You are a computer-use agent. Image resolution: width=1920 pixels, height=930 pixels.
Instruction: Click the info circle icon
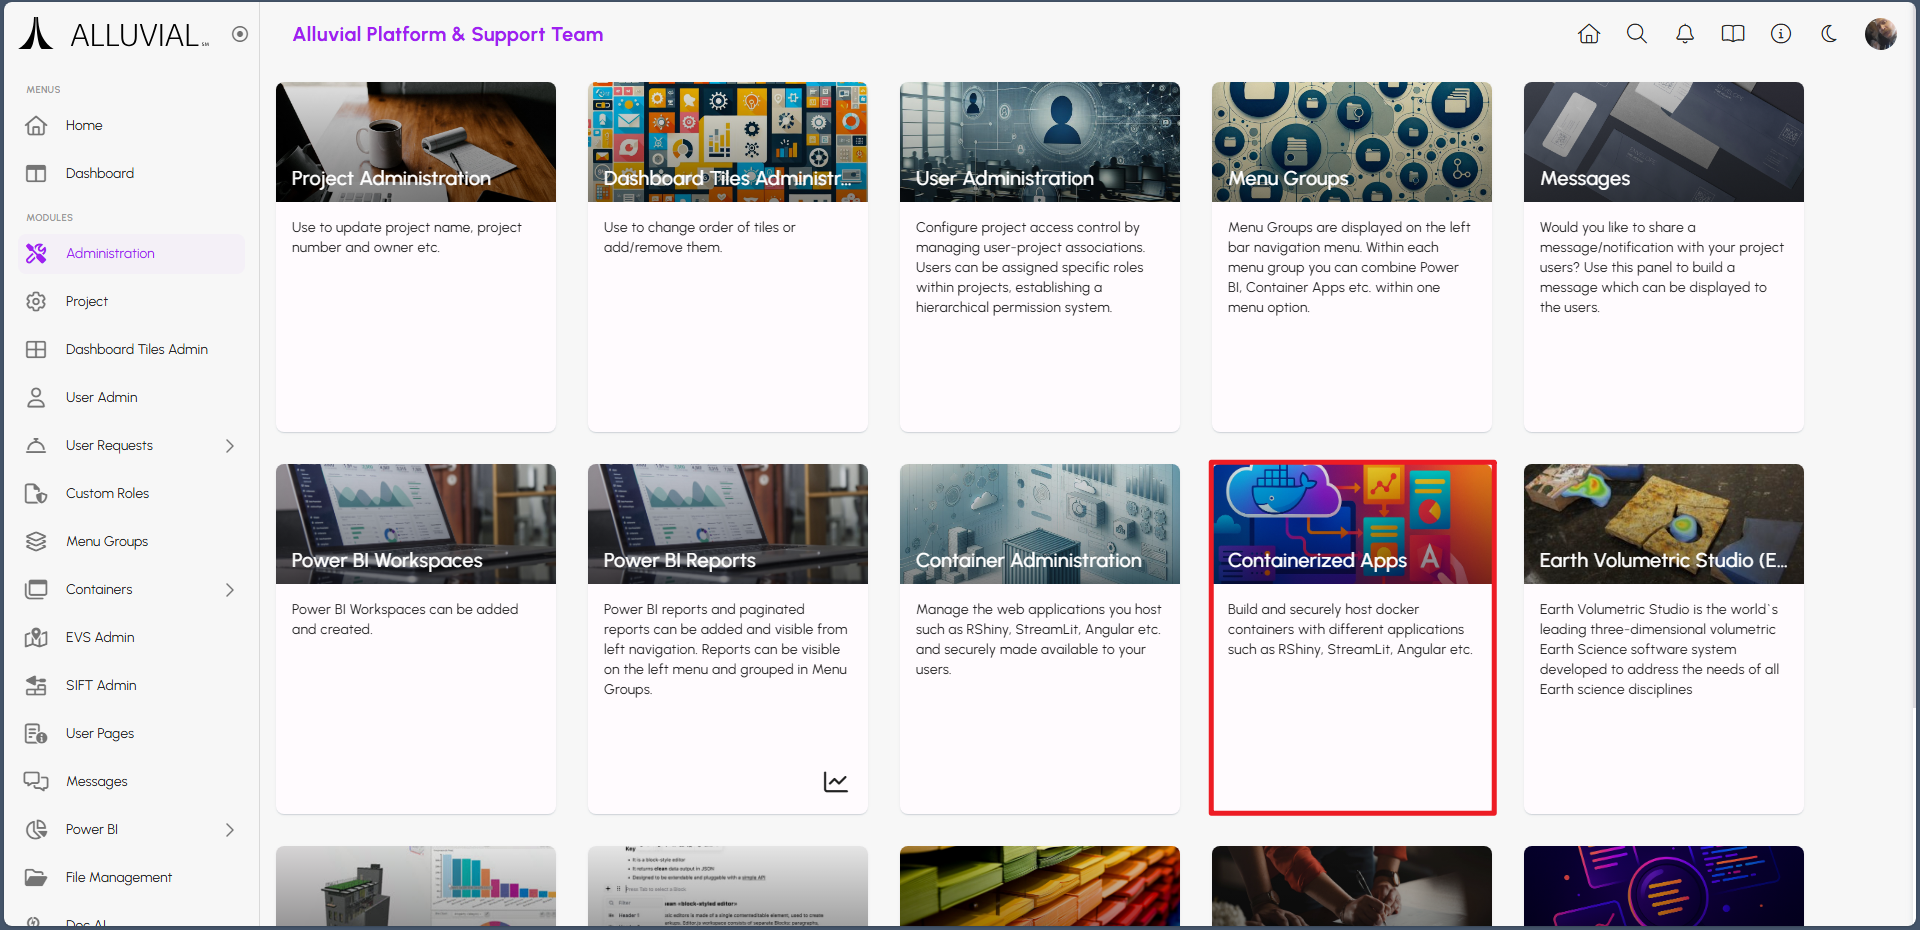(x=1780, y=34)
